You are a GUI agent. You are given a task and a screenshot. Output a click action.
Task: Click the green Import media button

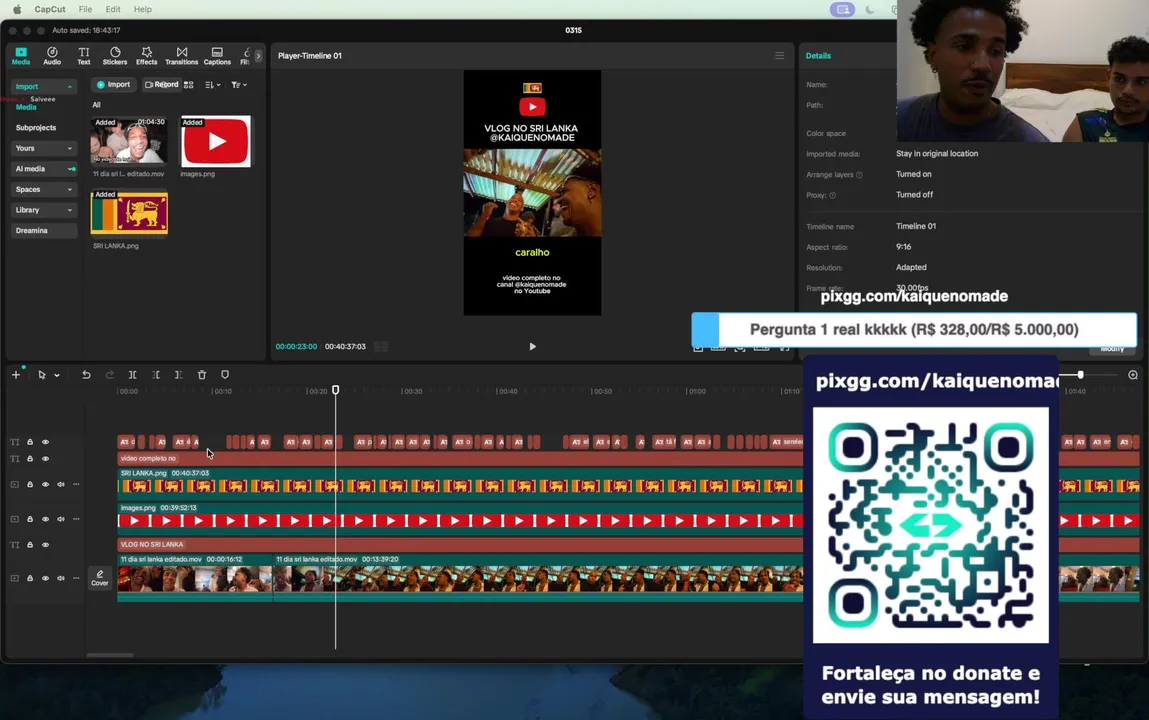tap(114, 85)
